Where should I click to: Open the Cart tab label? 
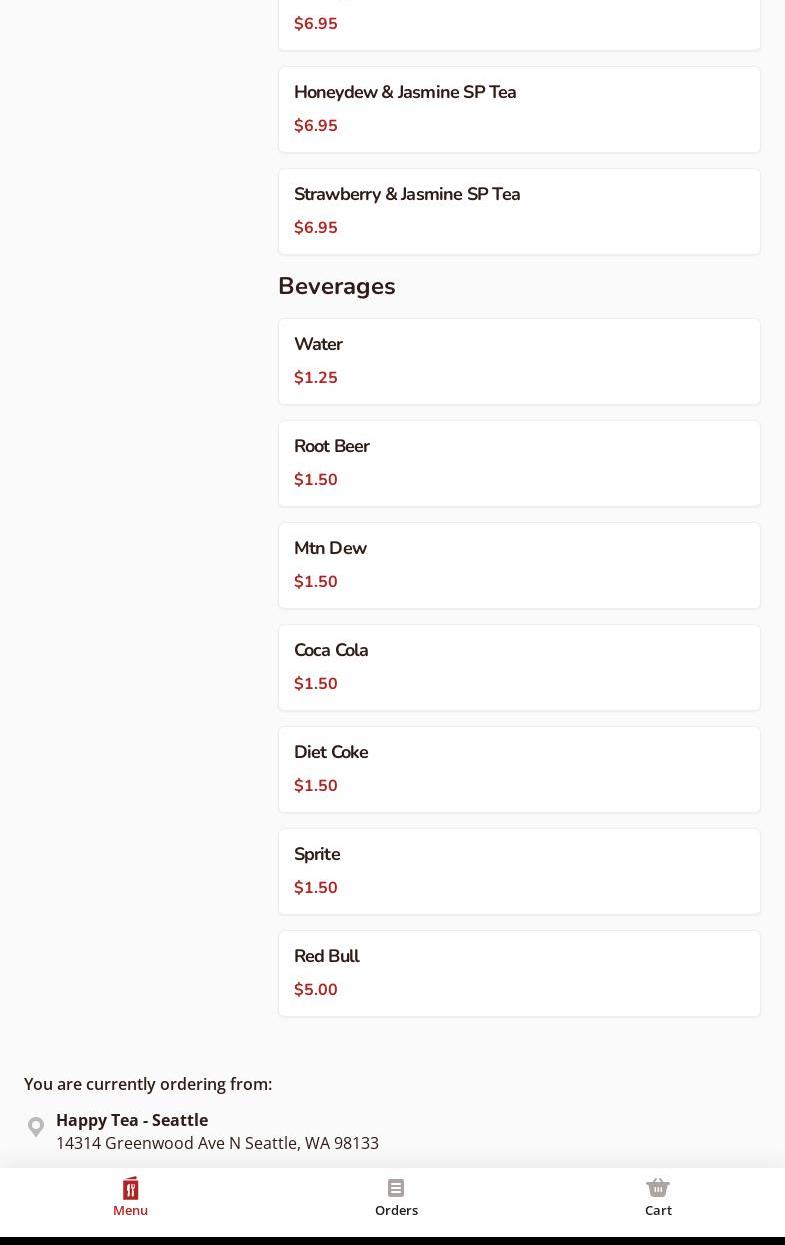pos(658,1210)
